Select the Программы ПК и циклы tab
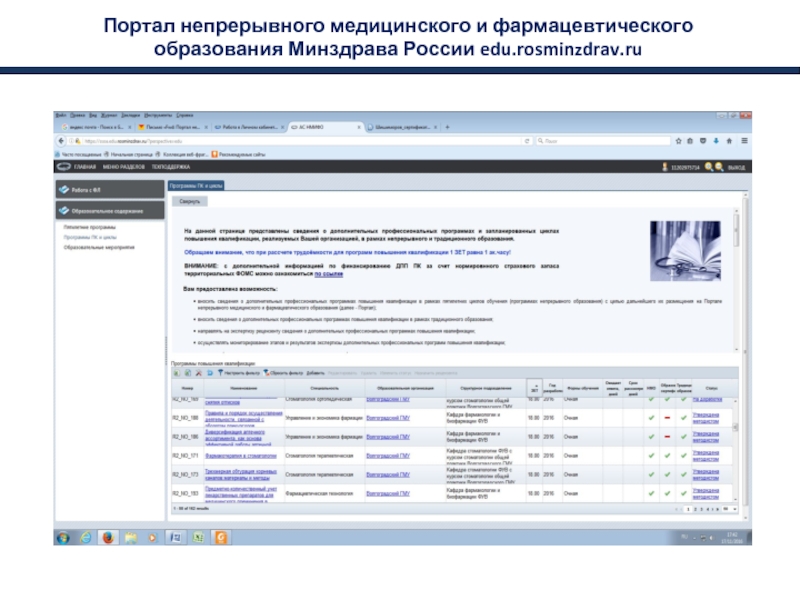 click(x=196, y=186)
